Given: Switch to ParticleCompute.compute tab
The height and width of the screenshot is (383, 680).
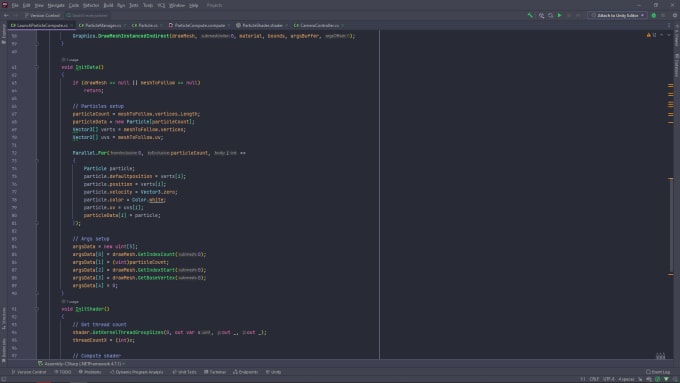Looking at the screenshot, I should pyautogui.click(x=199, y=26).
